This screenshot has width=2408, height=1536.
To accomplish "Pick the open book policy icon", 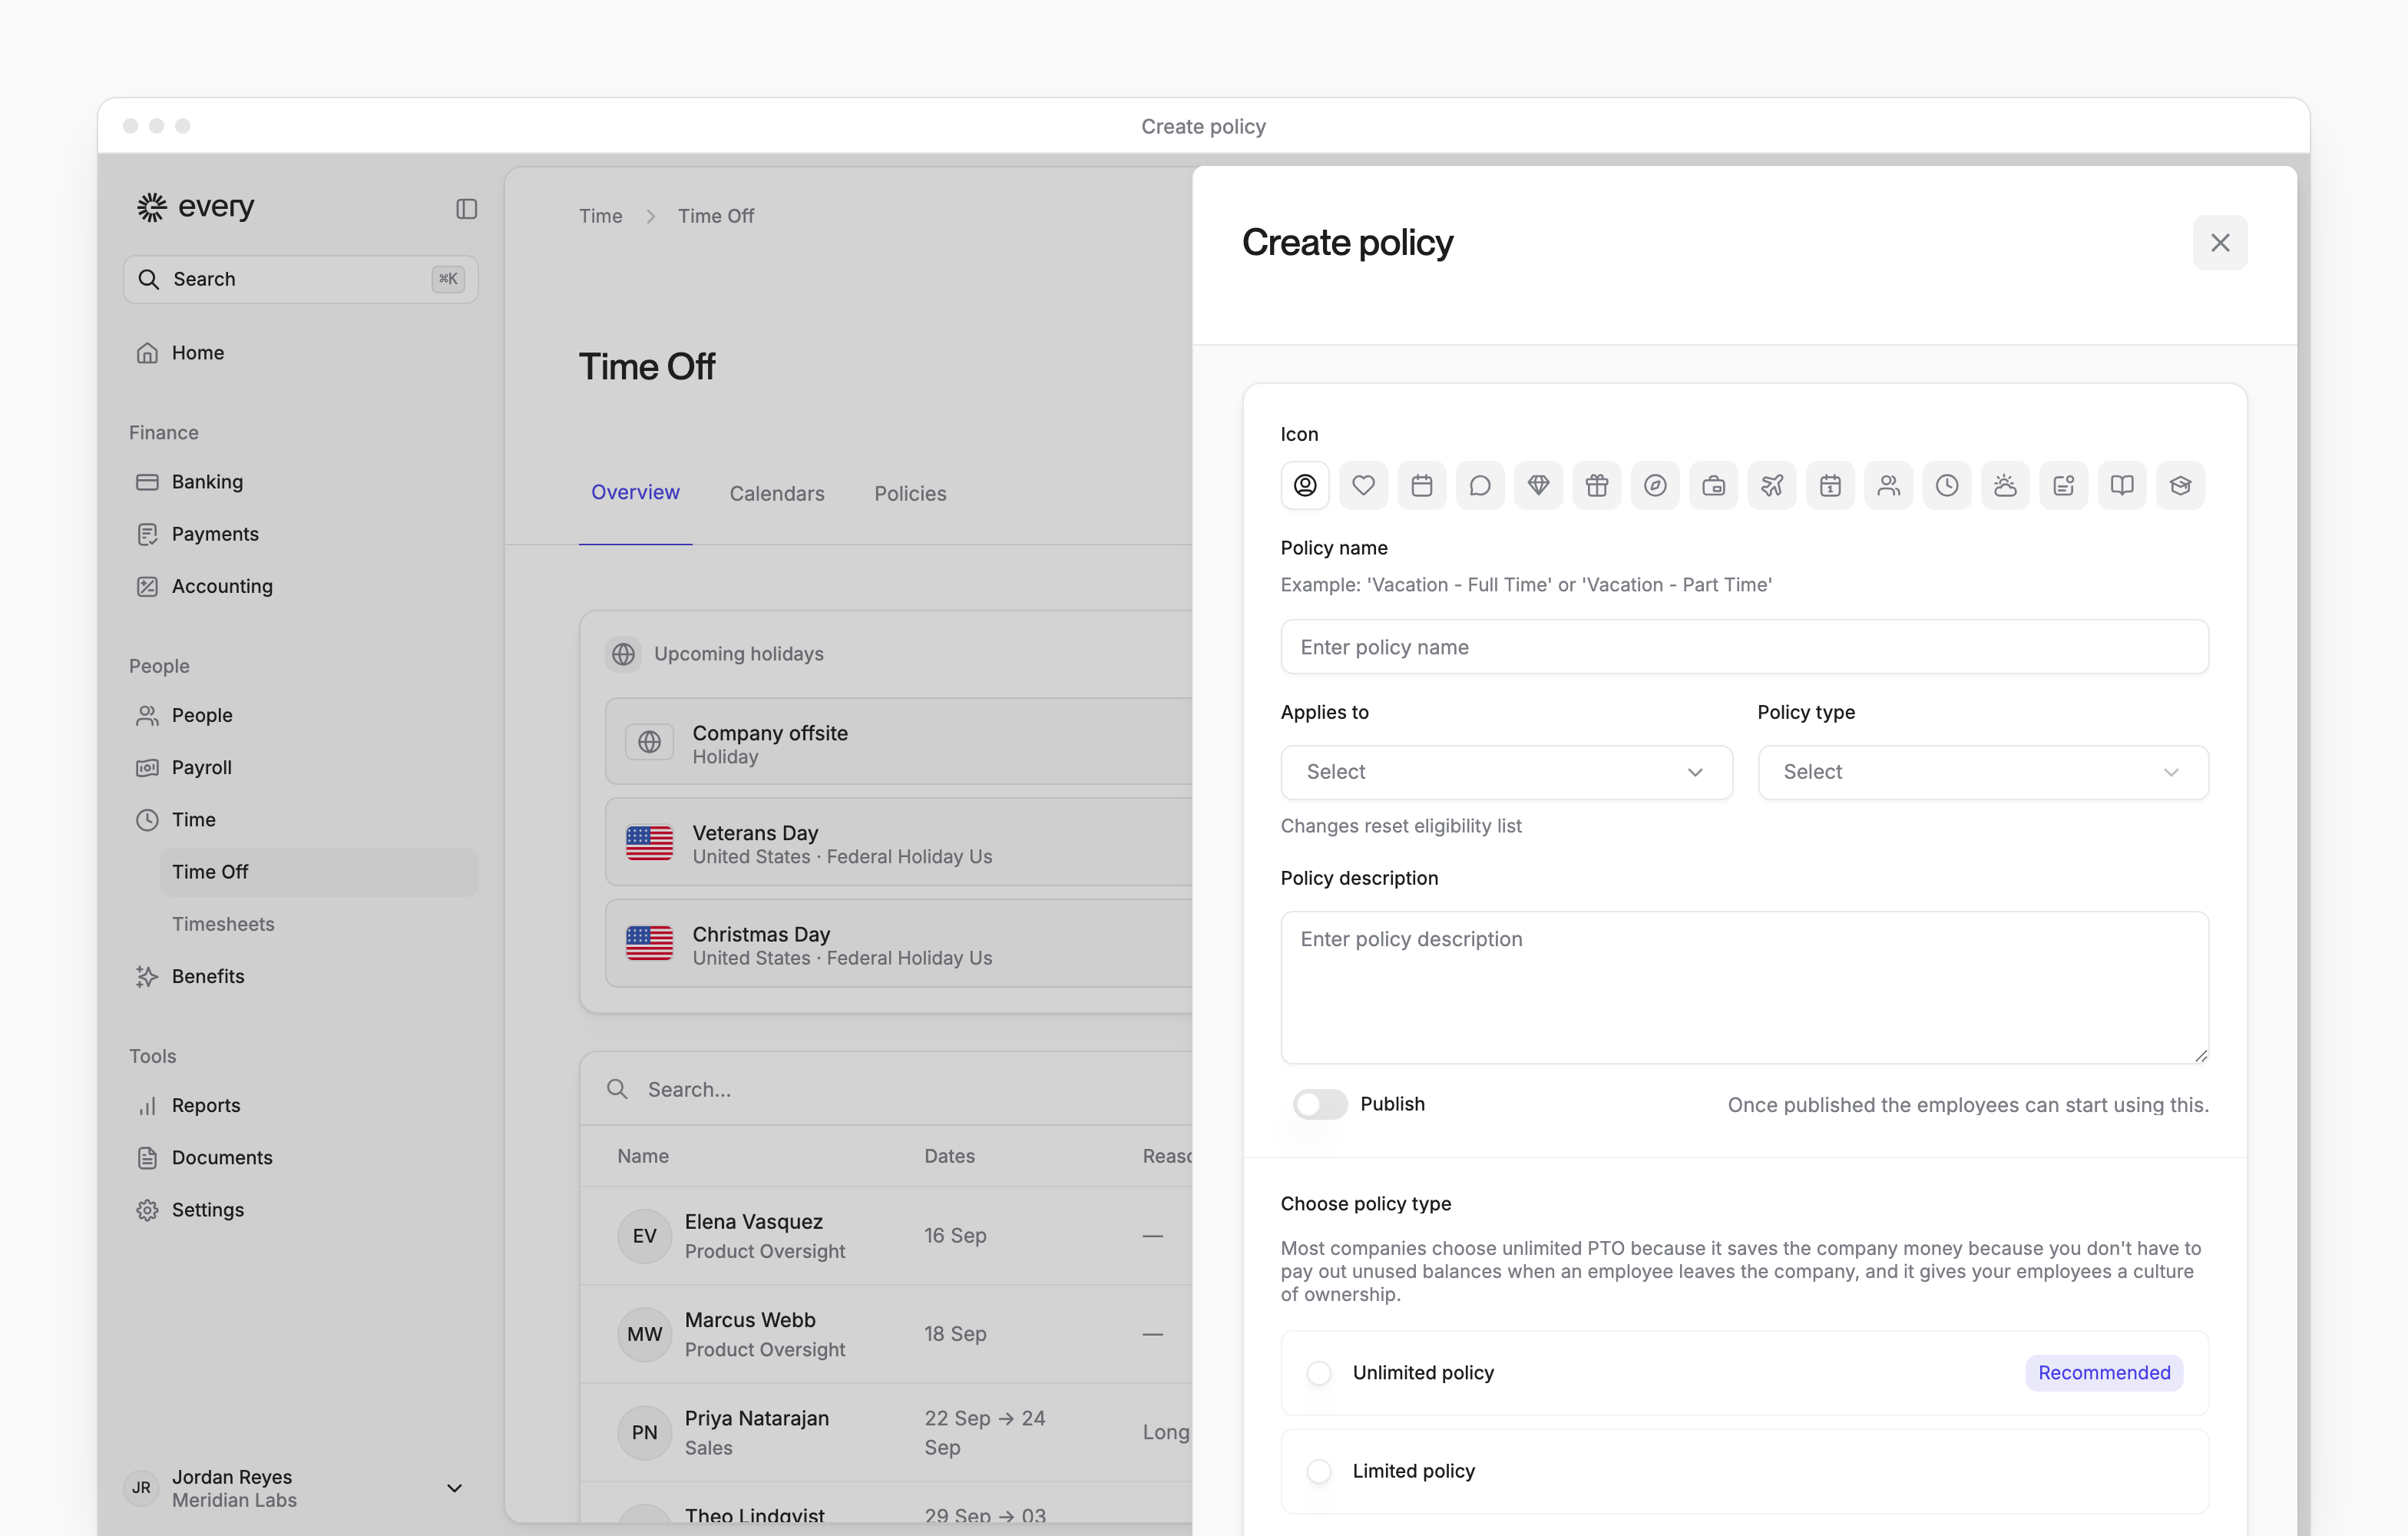I will [x=2122, y=486].
